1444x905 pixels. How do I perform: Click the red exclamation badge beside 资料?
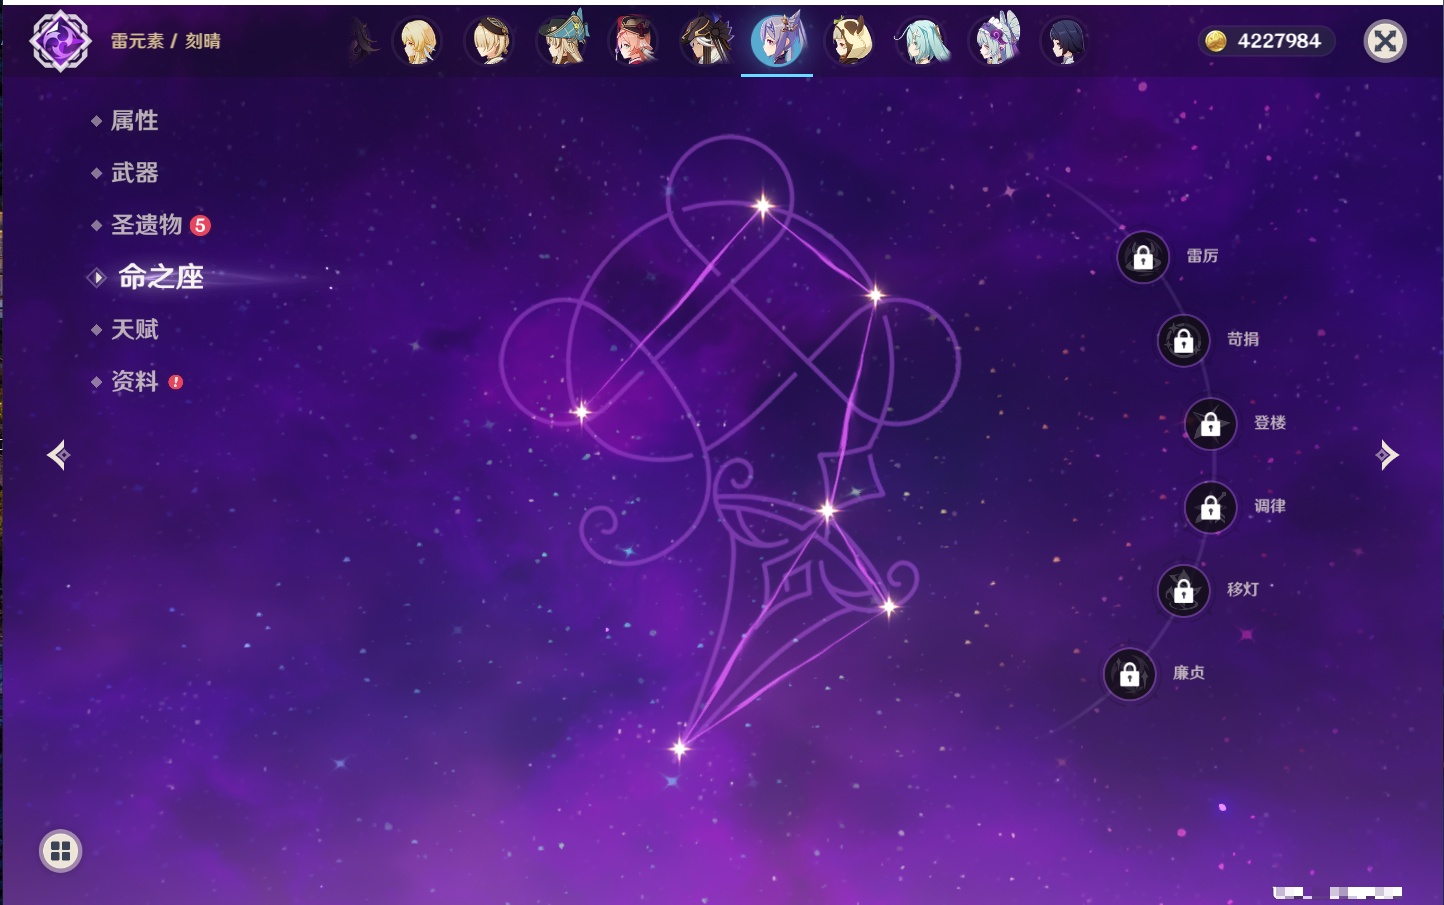176,382
